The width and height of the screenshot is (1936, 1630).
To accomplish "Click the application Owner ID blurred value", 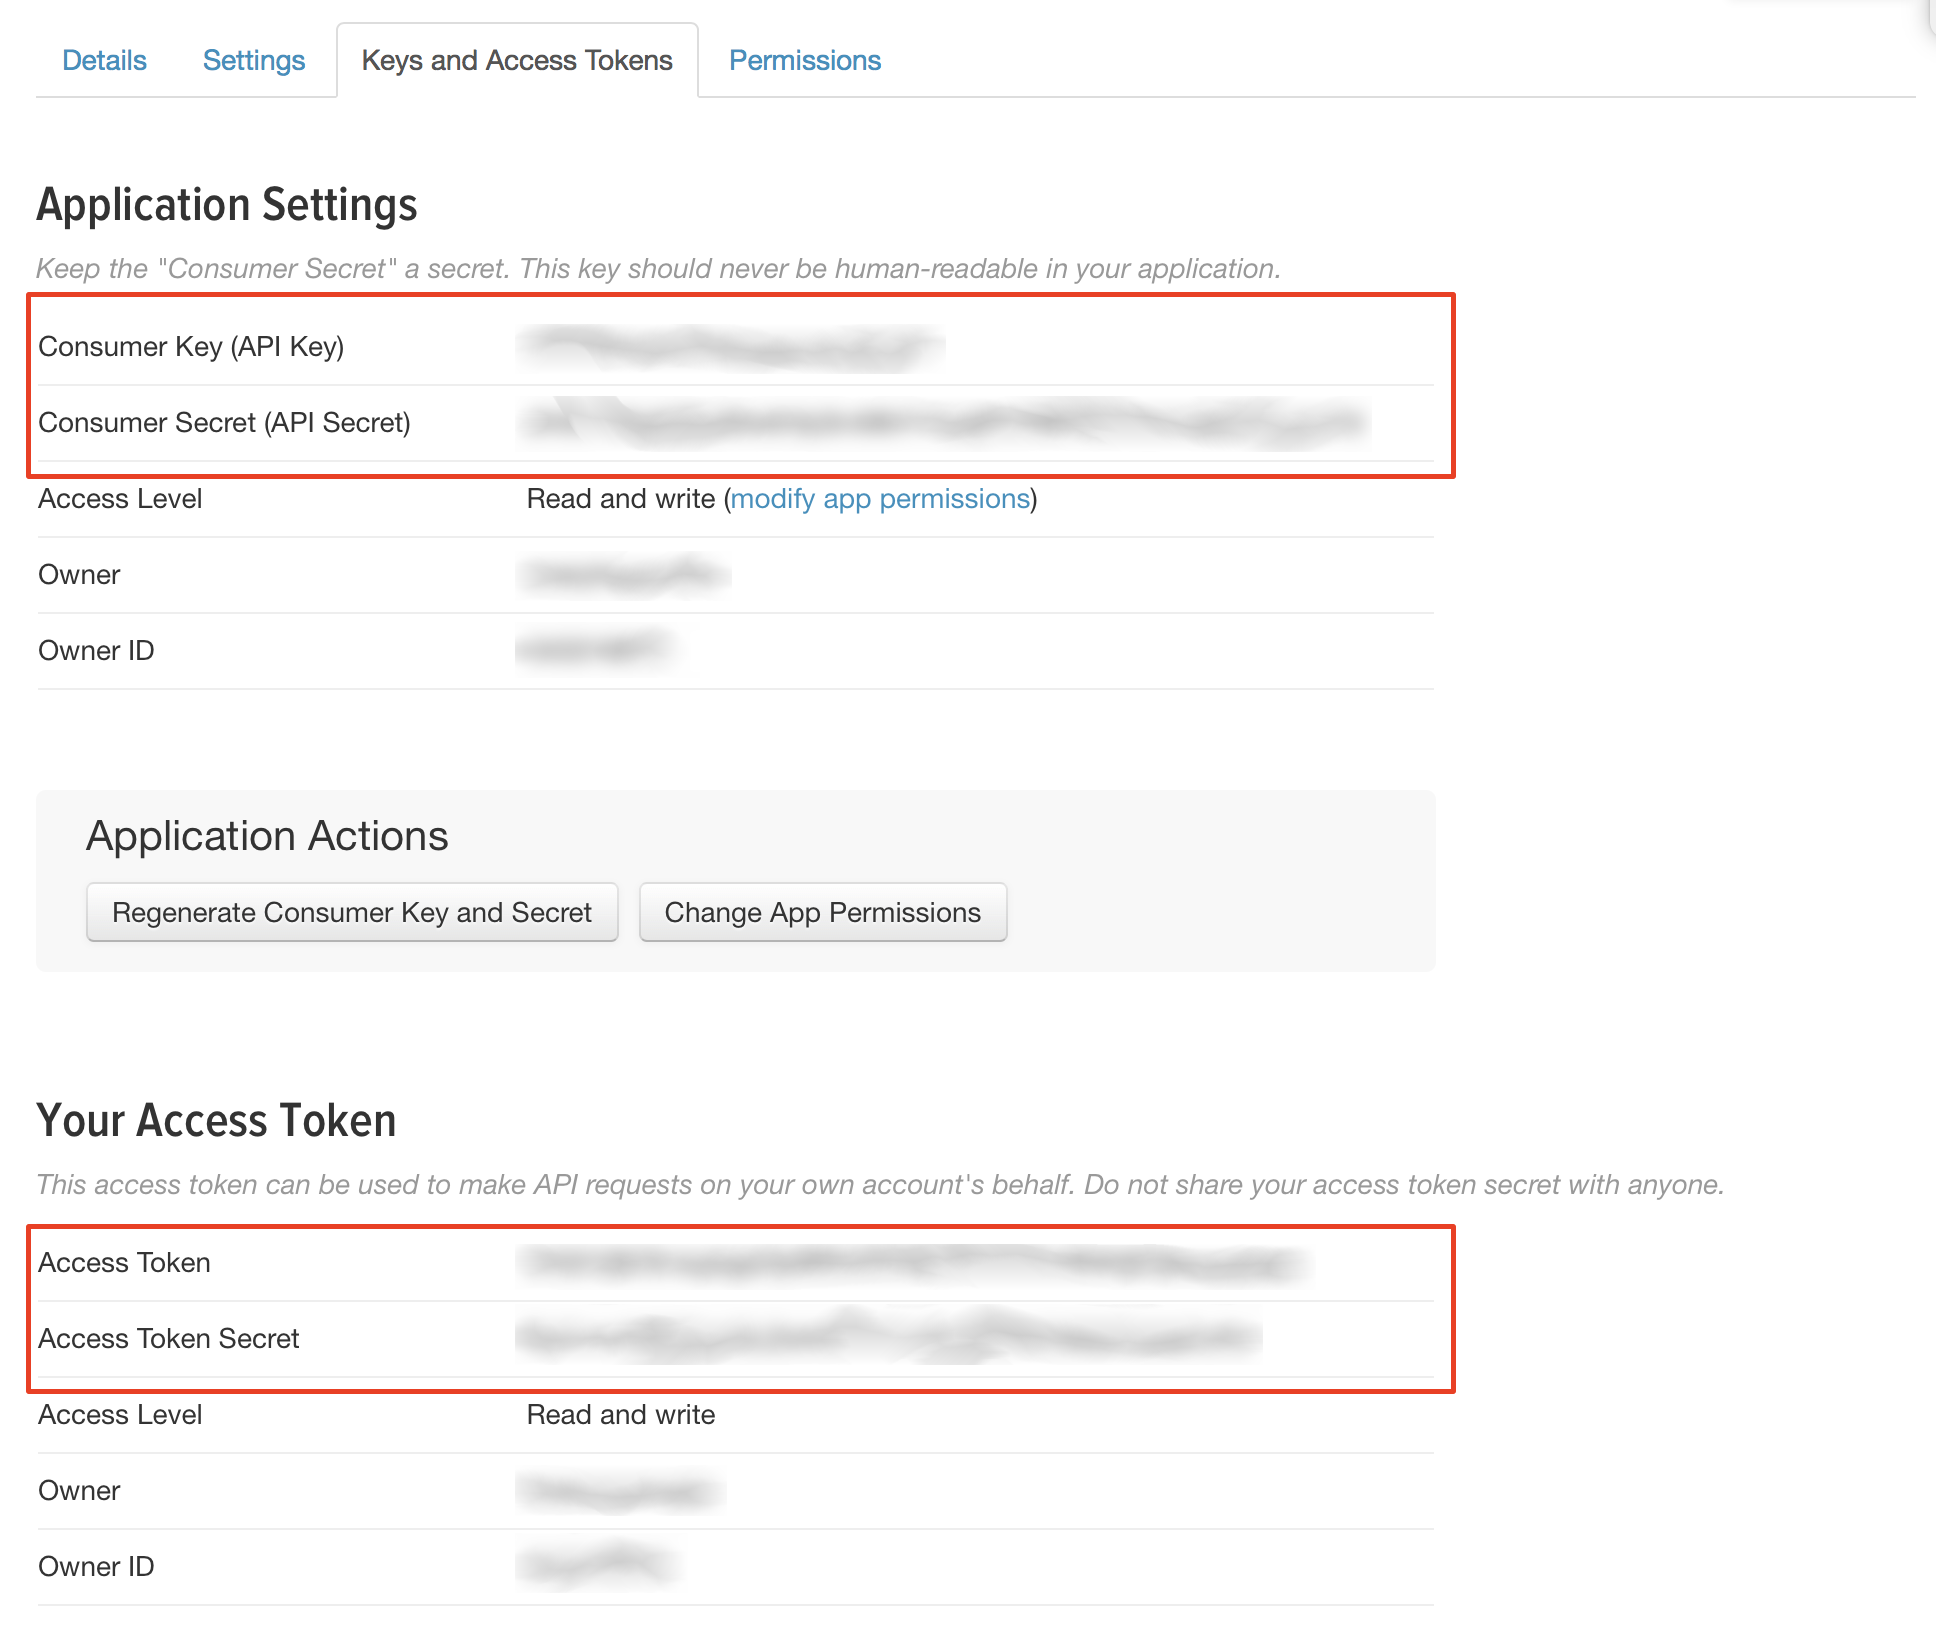I will [595, 650].
